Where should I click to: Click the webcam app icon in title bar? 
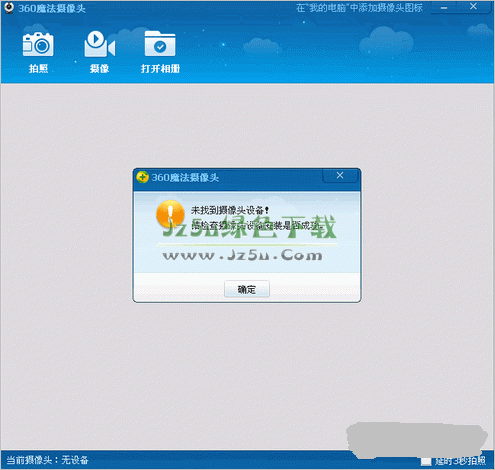(9, 7)
